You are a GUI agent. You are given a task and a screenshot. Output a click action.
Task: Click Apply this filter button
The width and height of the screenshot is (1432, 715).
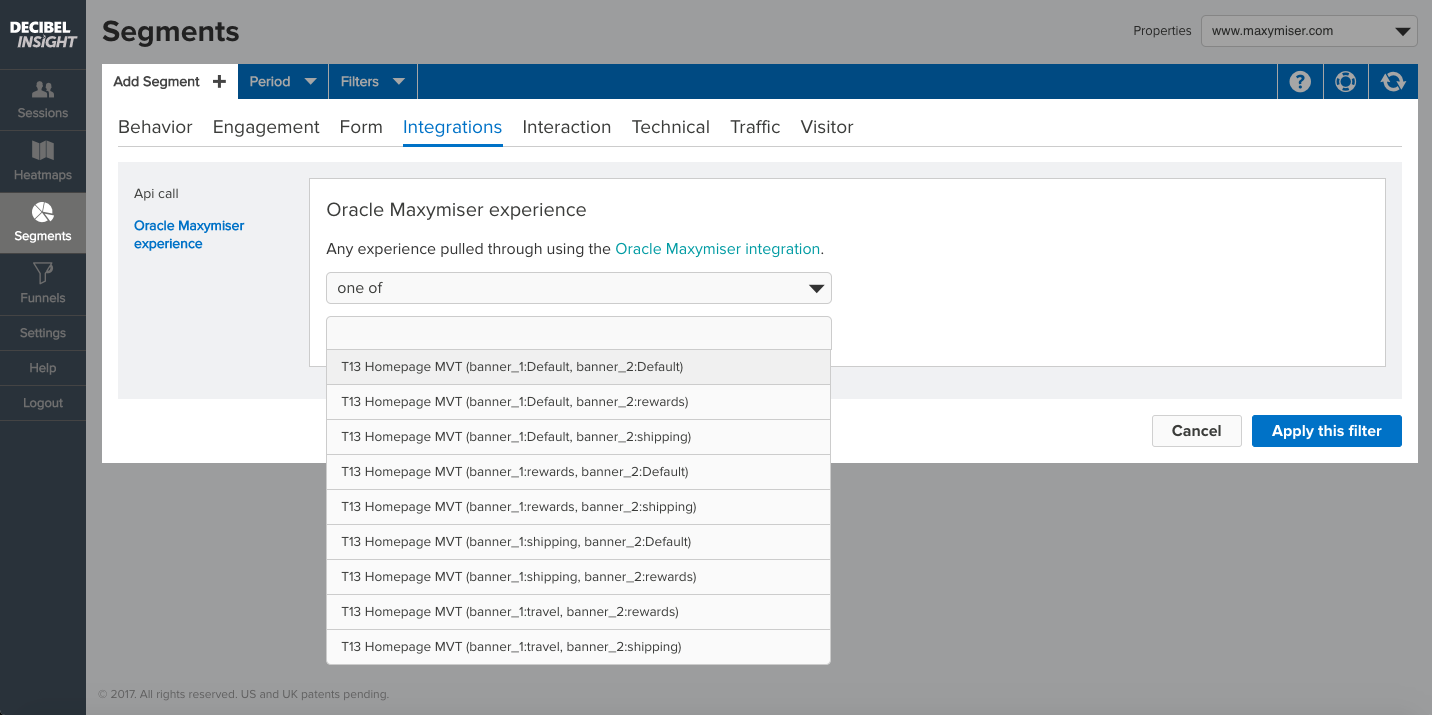pyautogui.click(x=1327, y=431)
